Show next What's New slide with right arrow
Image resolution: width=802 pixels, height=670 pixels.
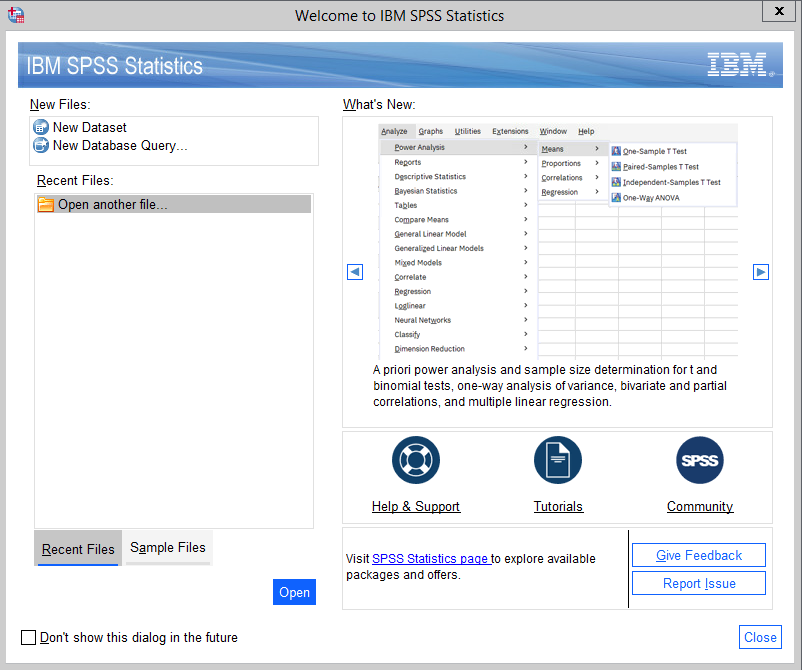point(761,272)
